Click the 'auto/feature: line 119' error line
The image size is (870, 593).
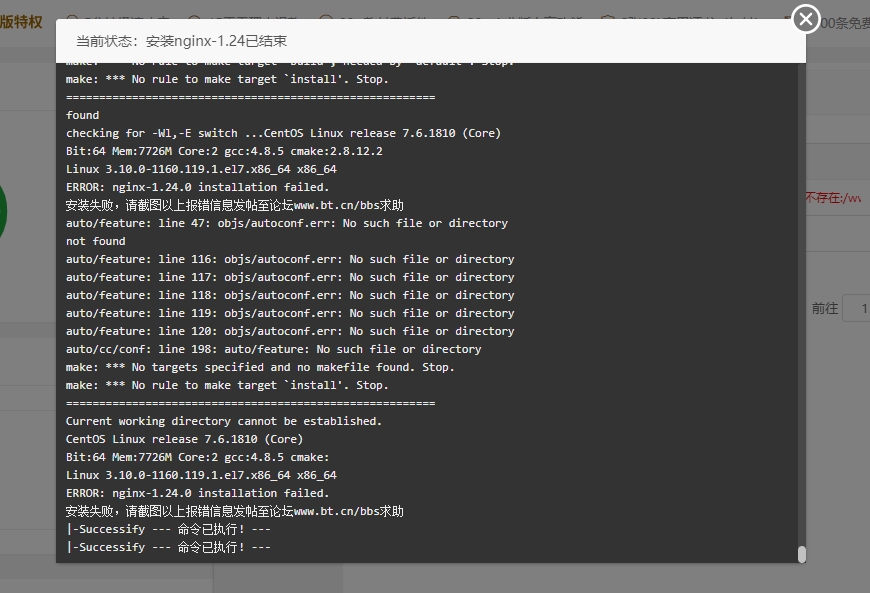(290, 313)
